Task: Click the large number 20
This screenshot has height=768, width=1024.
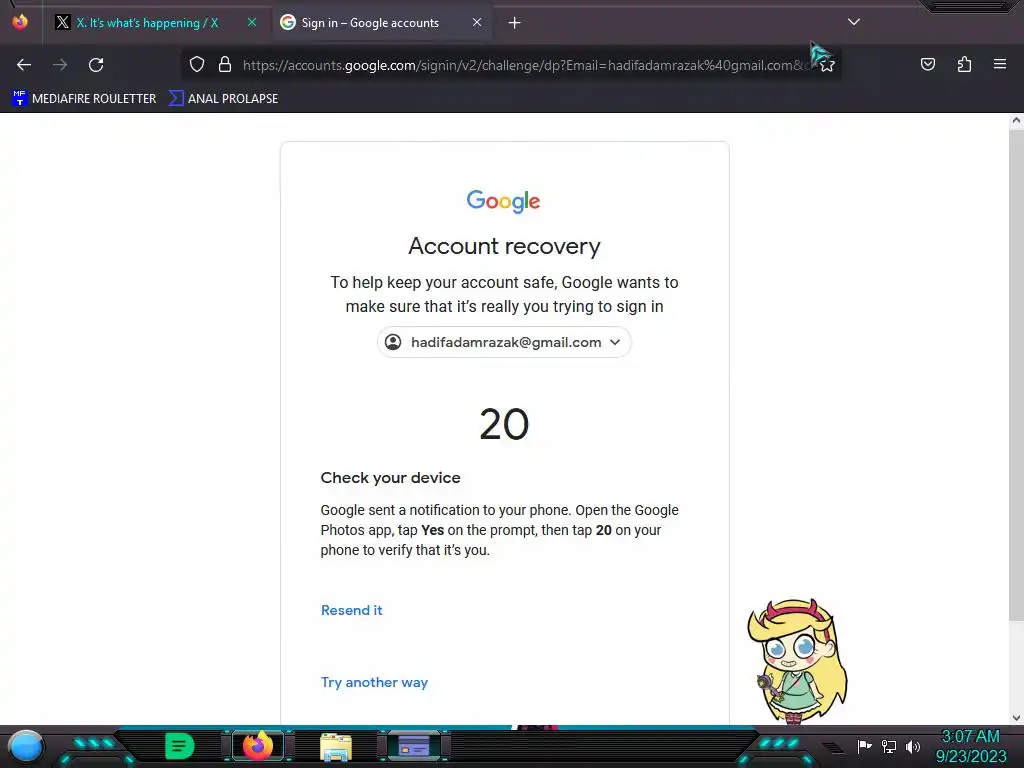Action: click(504, 424)
